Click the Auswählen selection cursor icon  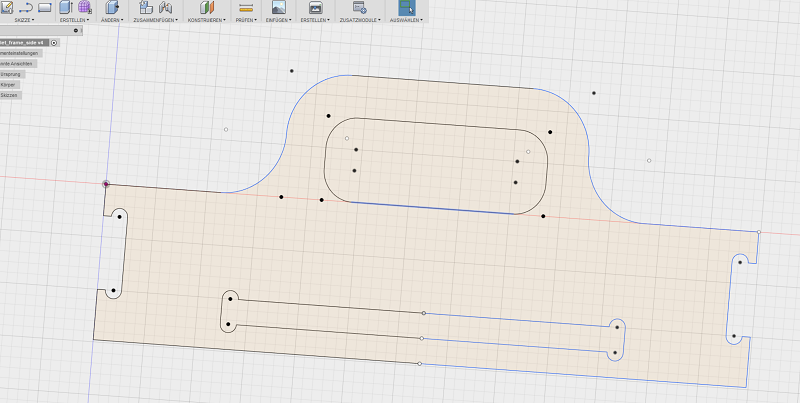[x=406, y=7]
